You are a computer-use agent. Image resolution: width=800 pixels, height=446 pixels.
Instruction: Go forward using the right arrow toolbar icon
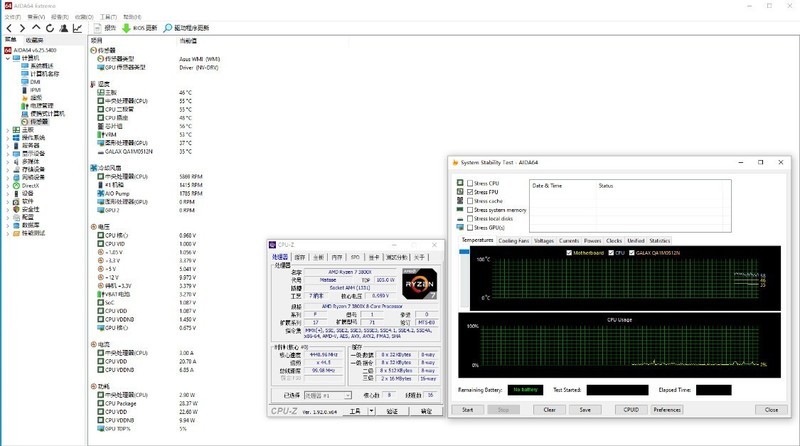coord(22,28)
